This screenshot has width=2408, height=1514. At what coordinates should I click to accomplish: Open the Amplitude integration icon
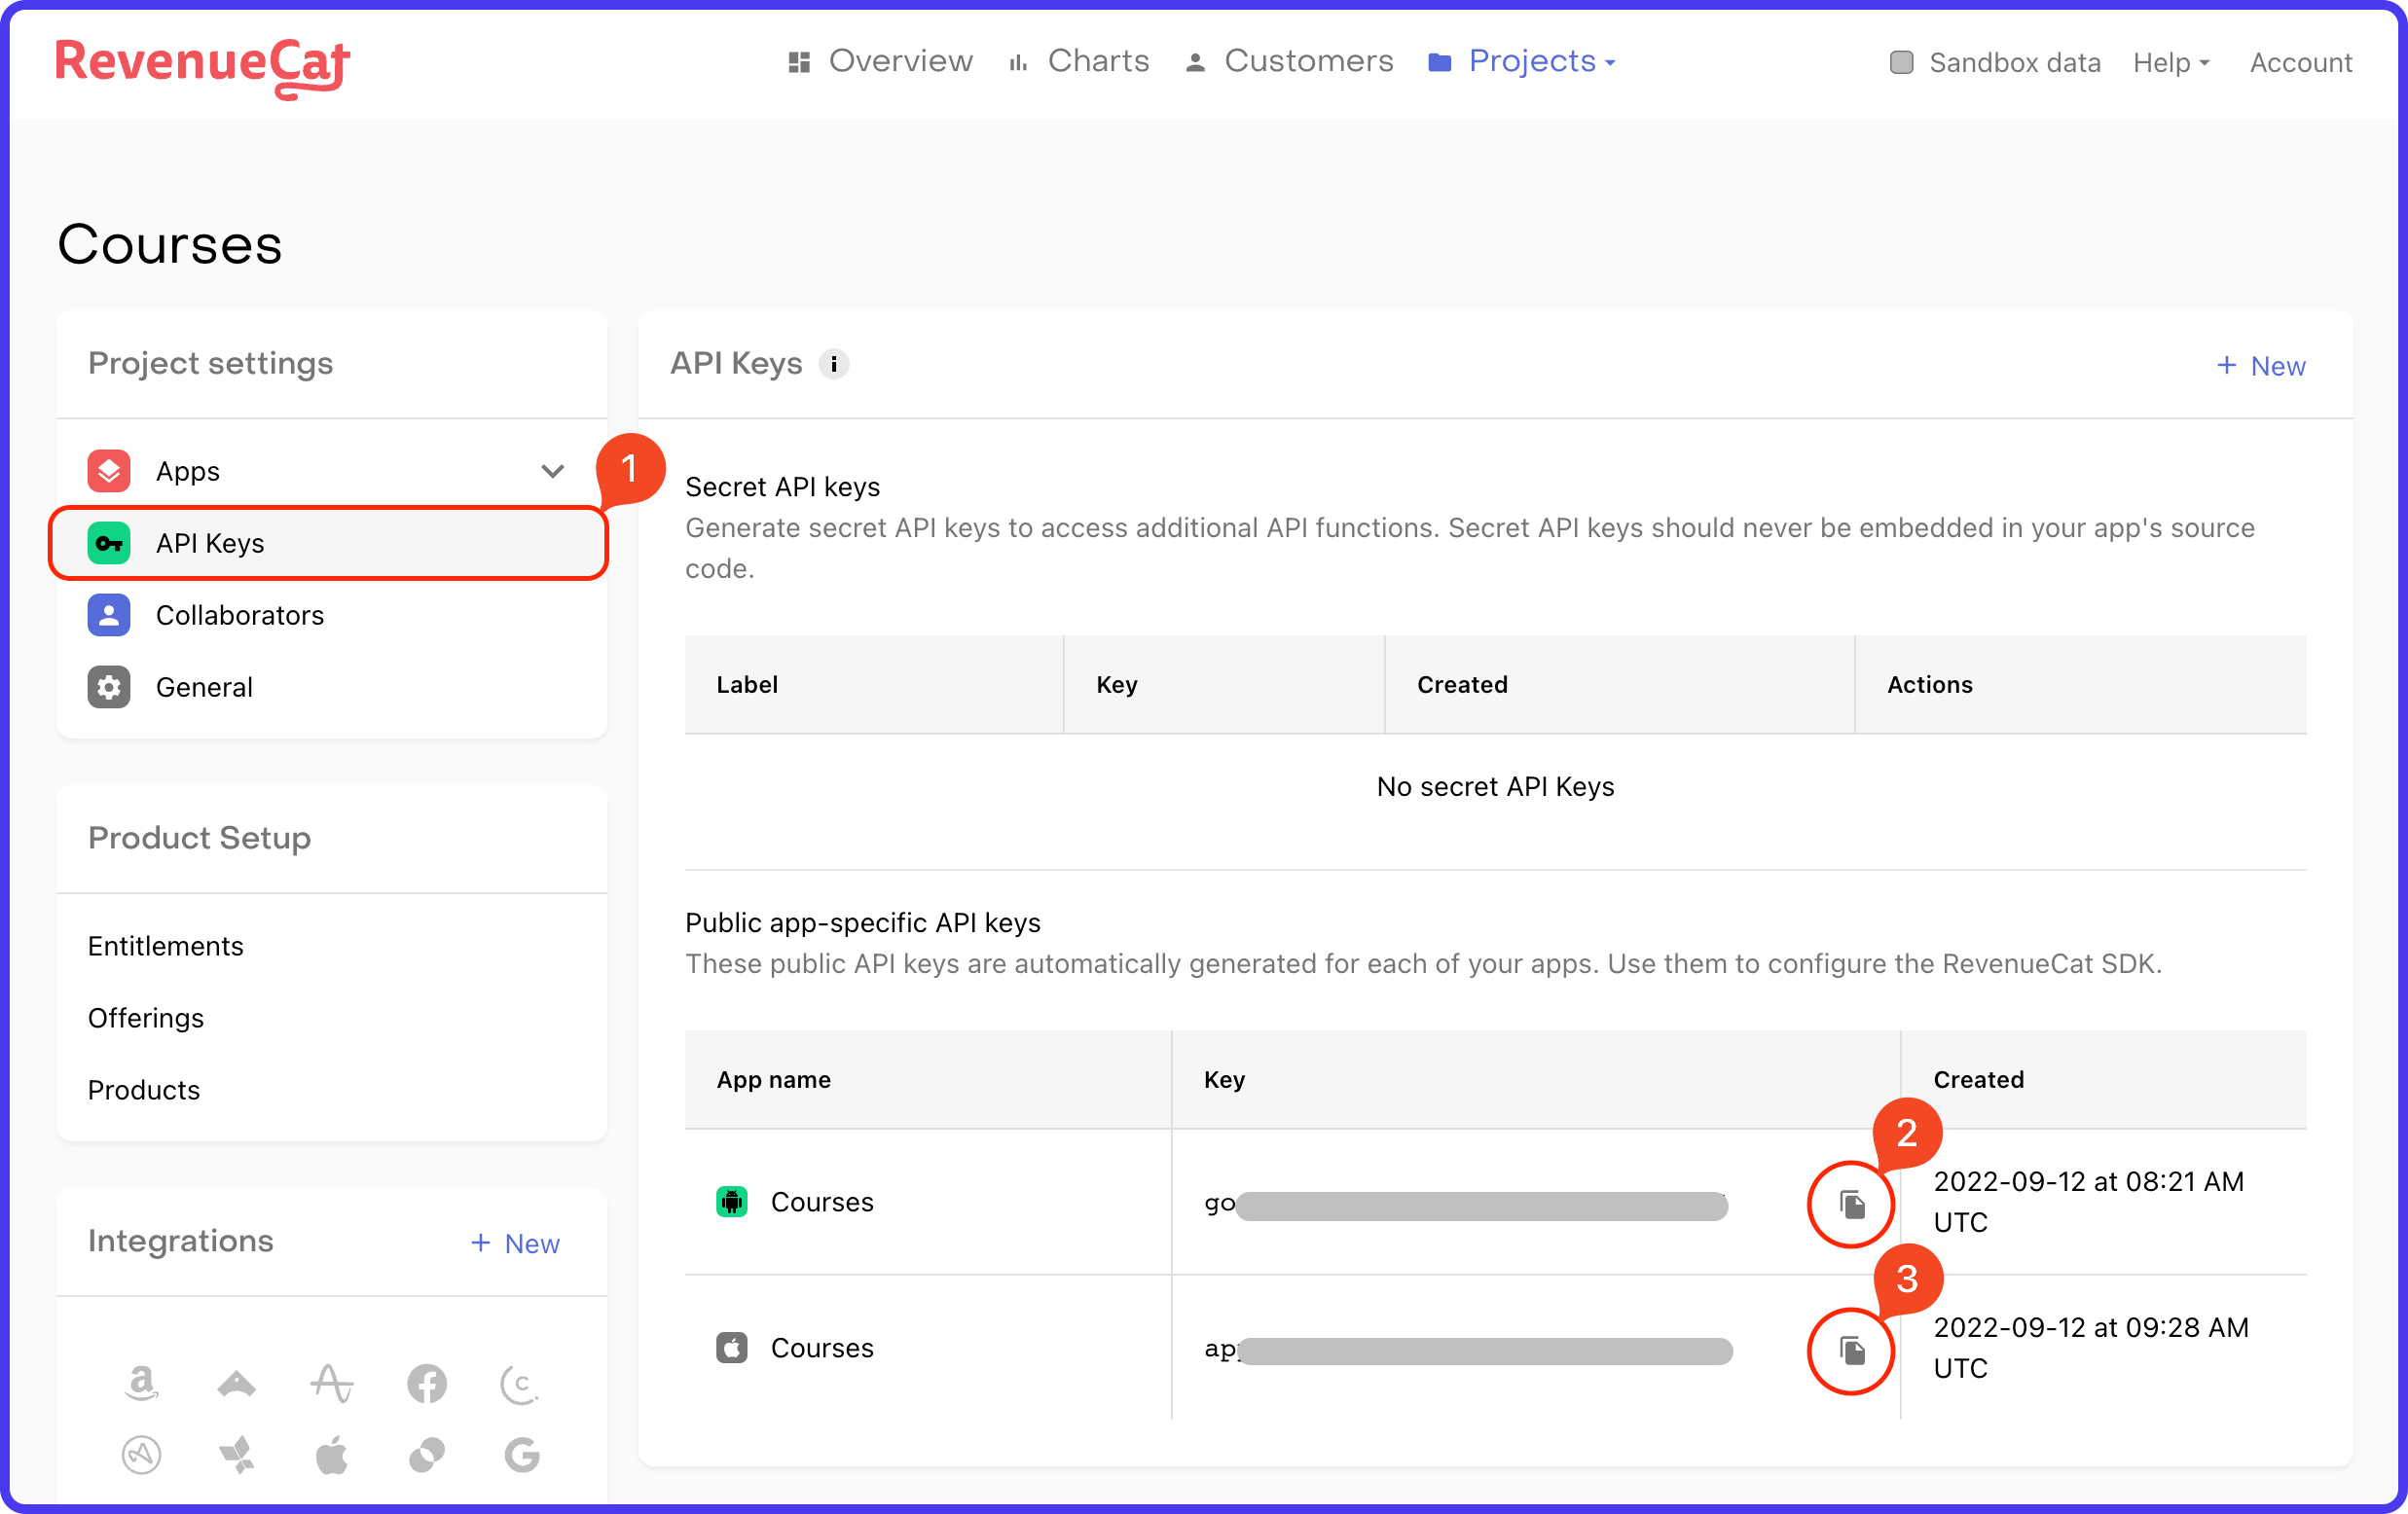pos(331,1383)
